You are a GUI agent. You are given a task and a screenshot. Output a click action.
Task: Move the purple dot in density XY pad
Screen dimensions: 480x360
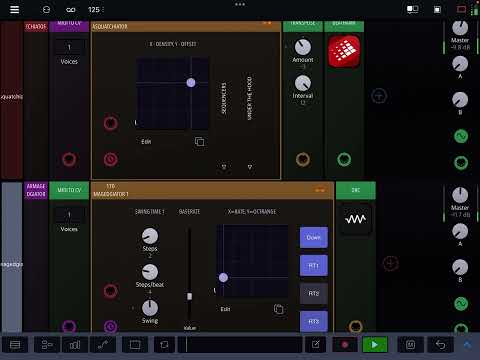[191, 82]
